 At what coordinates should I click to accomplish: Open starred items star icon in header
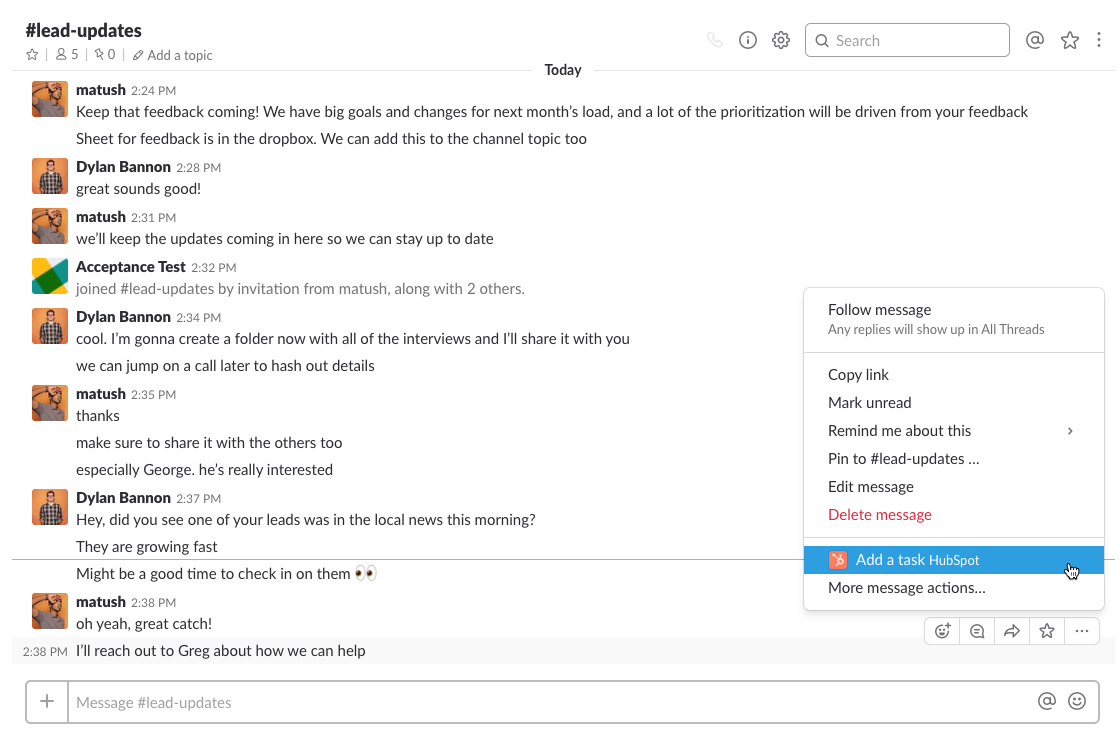pos(1069,40)
